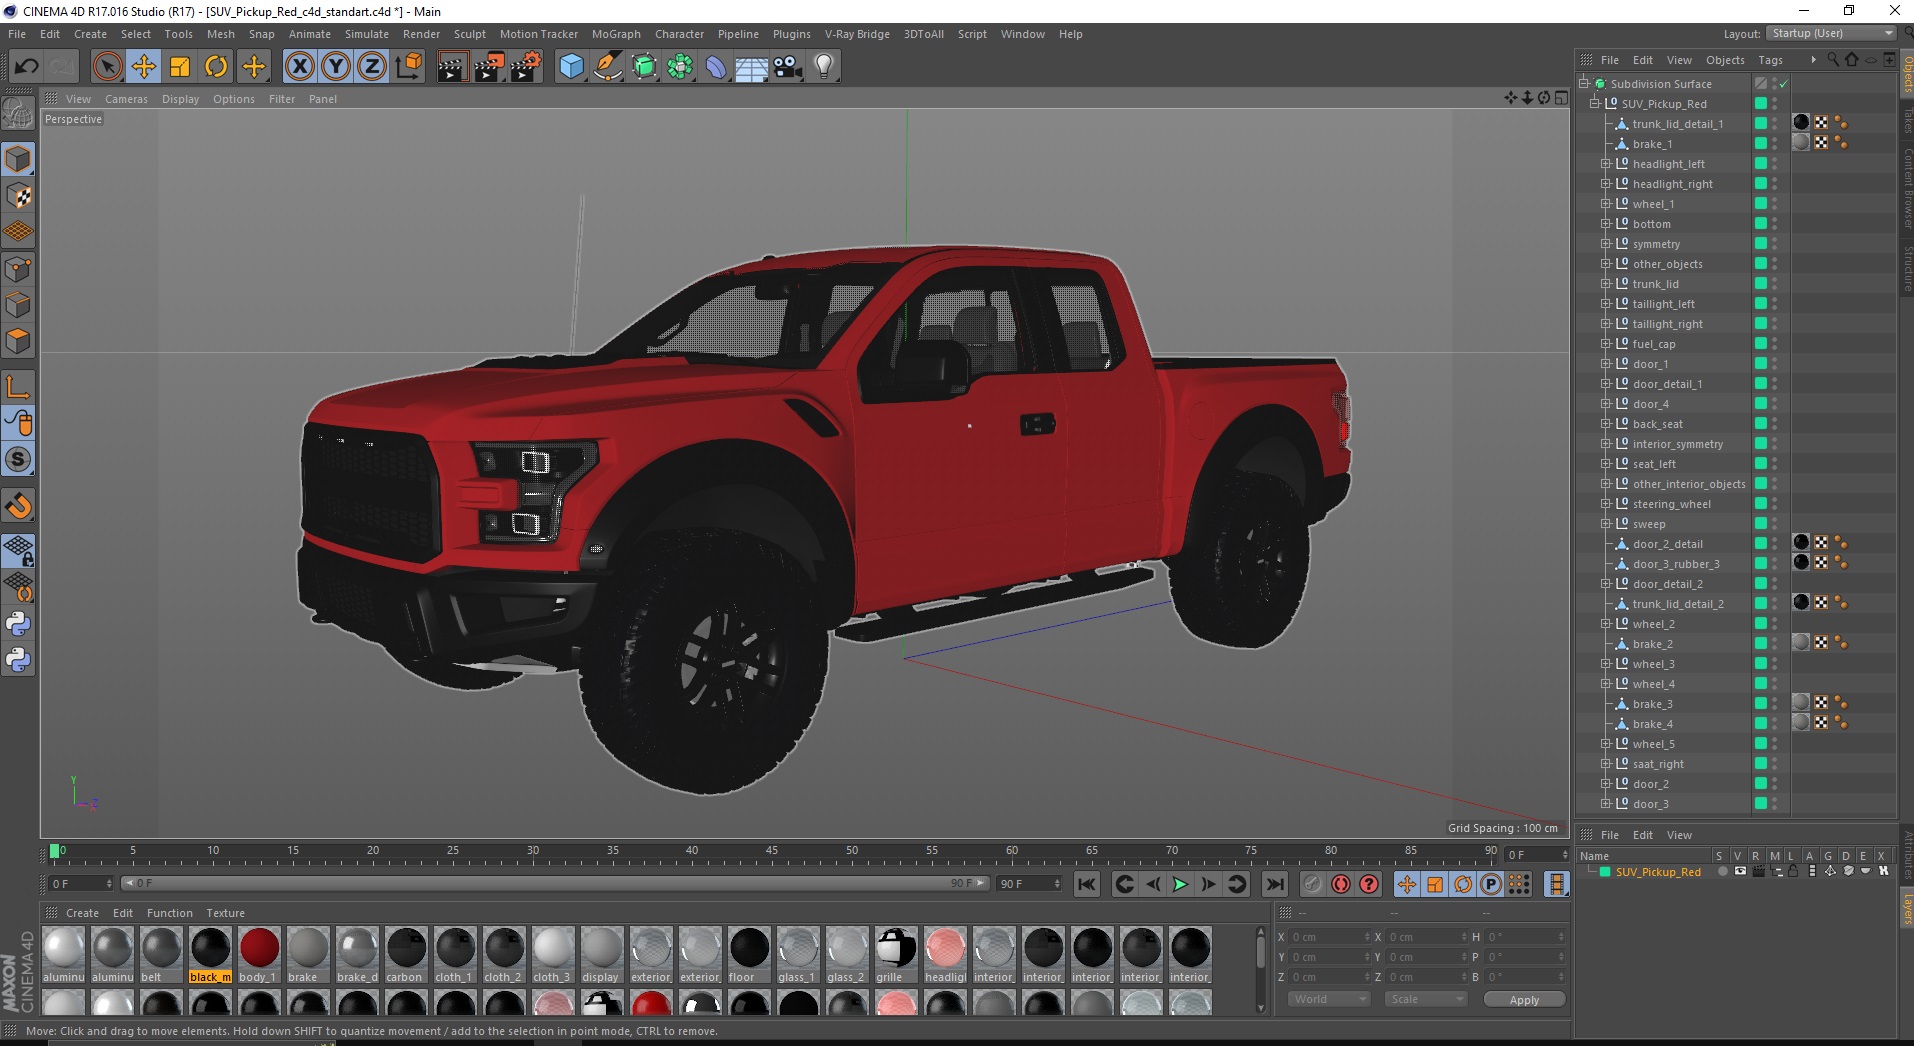The width and height of the screenshot is (1914, 1046).
Task: Toggle layer square of back_seat
Action: [x=1761, y=423]
